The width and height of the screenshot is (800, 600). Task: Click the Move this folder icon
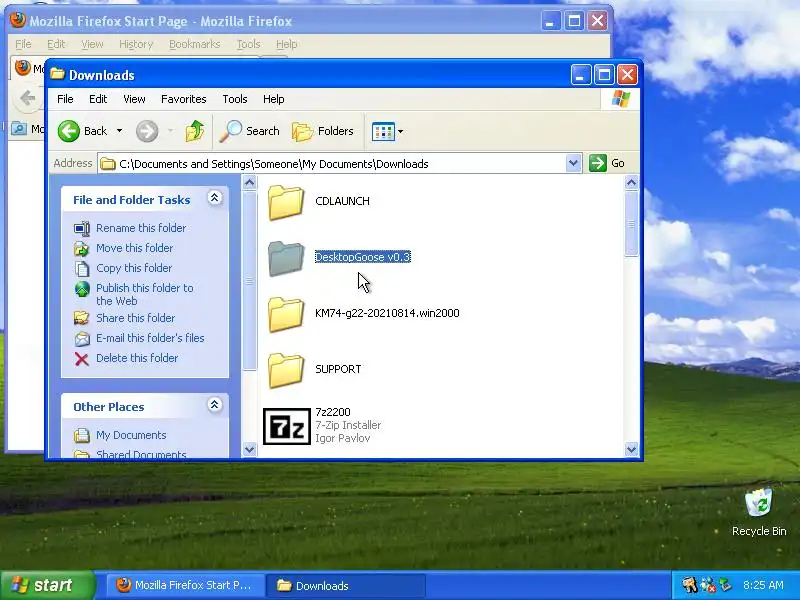(82, 248)
